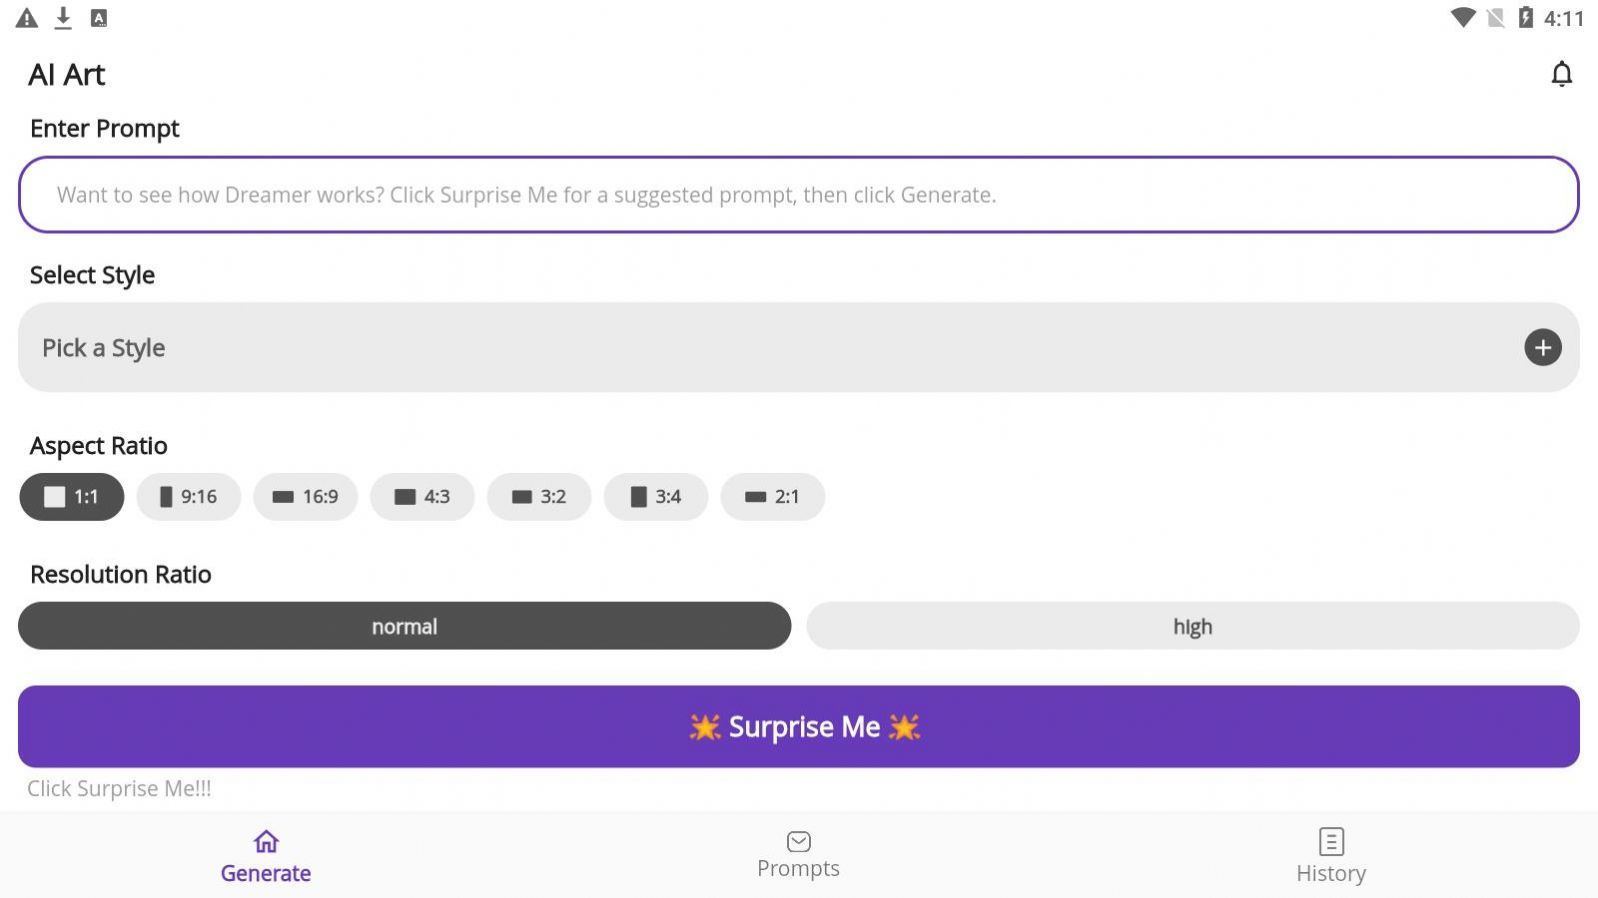
Task: Click the warning triangle status icon
Action: [x=27, y=18]
